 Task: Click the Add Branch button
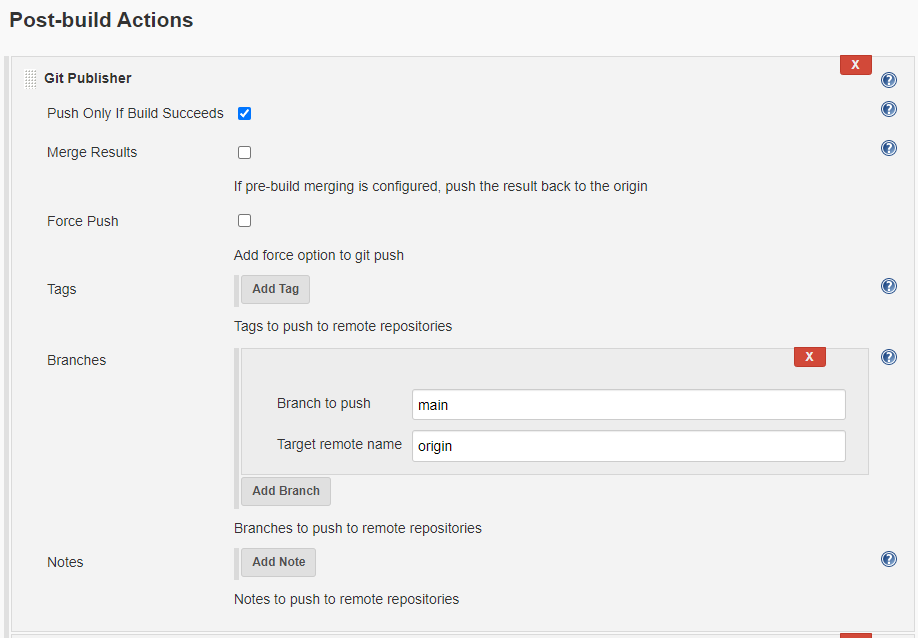click(286, 491)
